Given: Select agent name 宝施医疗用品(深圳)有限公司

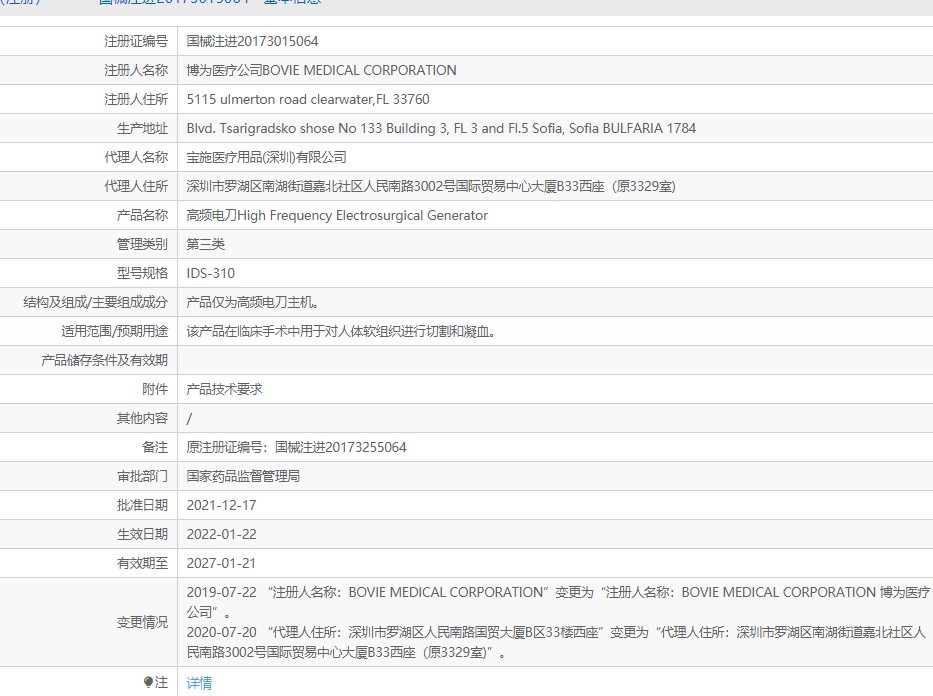Looking at the screenshot, I should [267, 157].
